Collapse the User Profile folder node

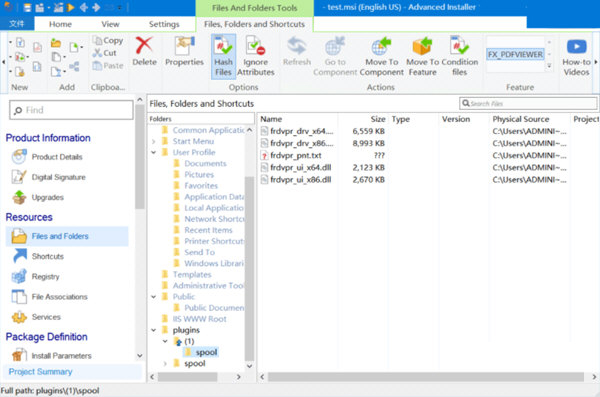(x=153, y=152)
